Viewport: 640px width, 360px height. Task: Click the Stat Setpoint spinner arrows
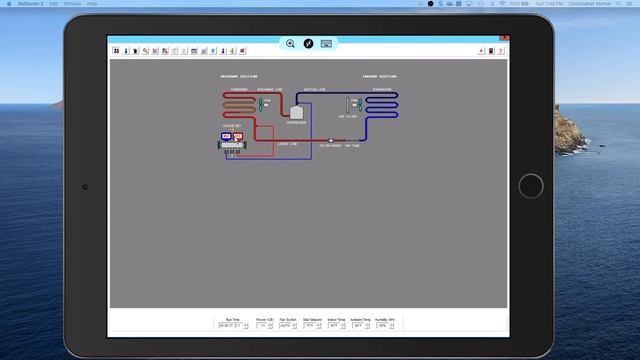[319, 326]
